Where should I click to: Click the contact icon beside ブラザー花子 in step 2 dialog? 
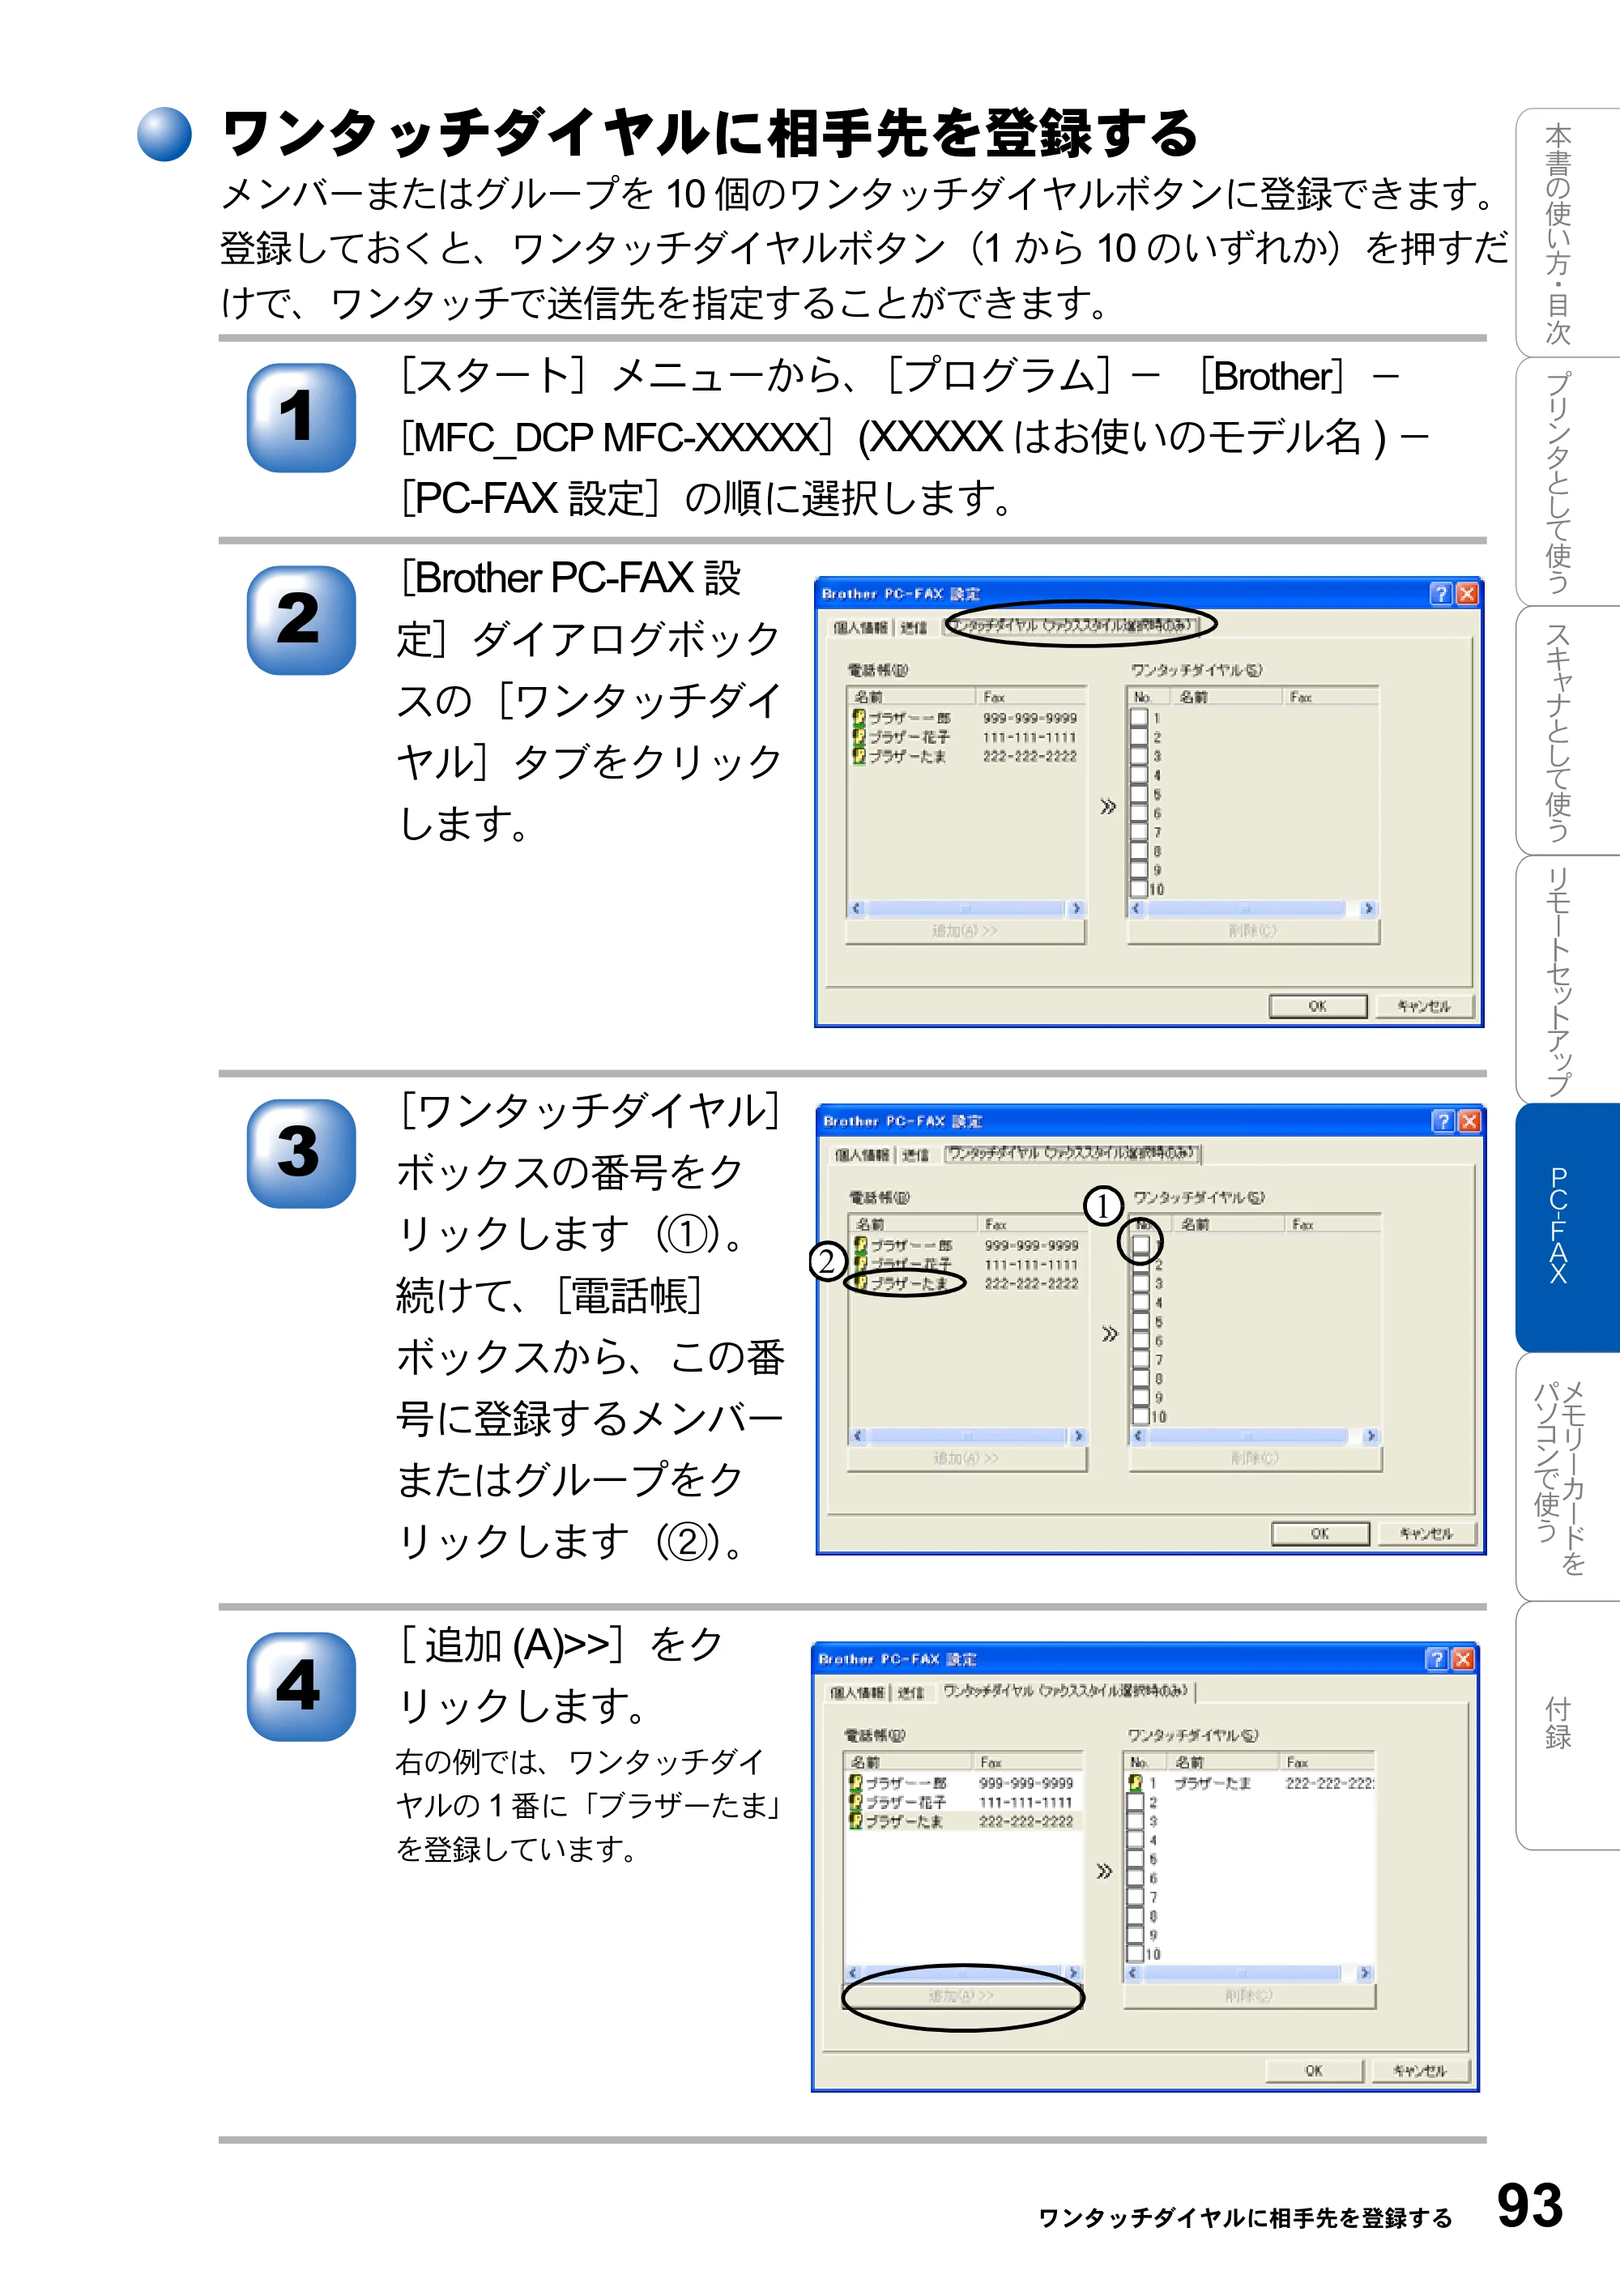858,736
